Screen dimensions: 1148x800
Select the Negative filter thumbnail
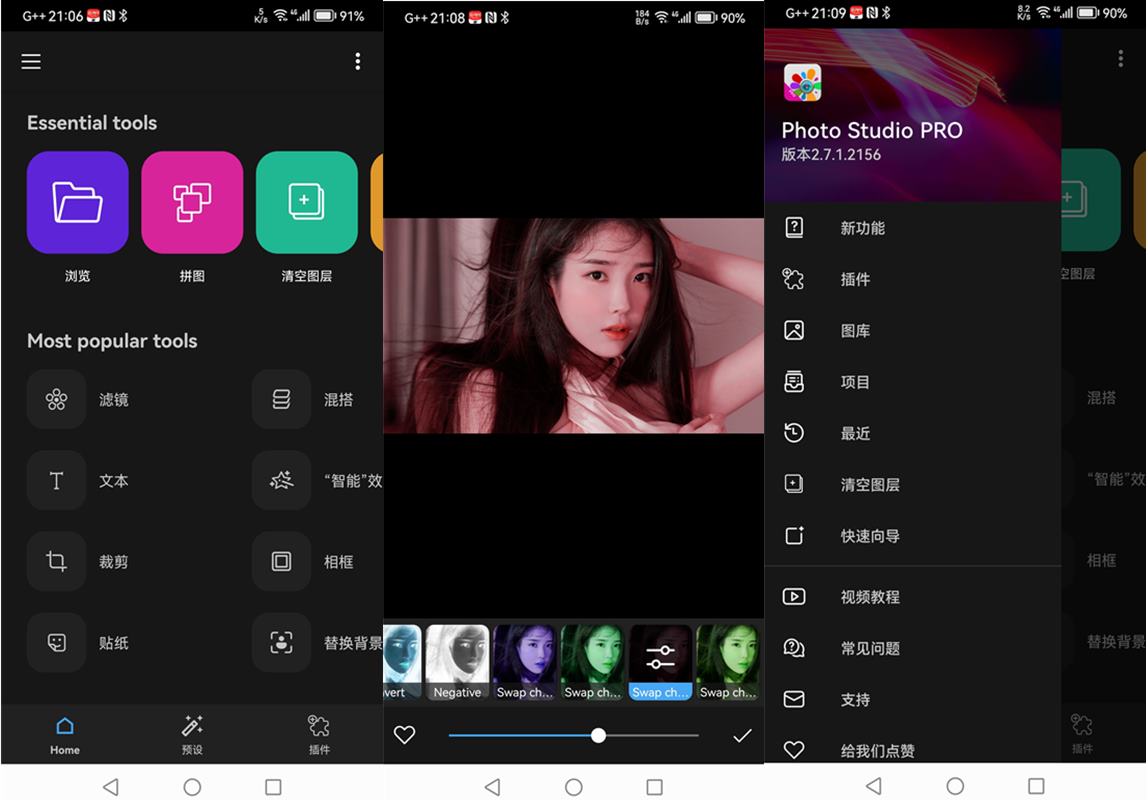tap(457, 662)
